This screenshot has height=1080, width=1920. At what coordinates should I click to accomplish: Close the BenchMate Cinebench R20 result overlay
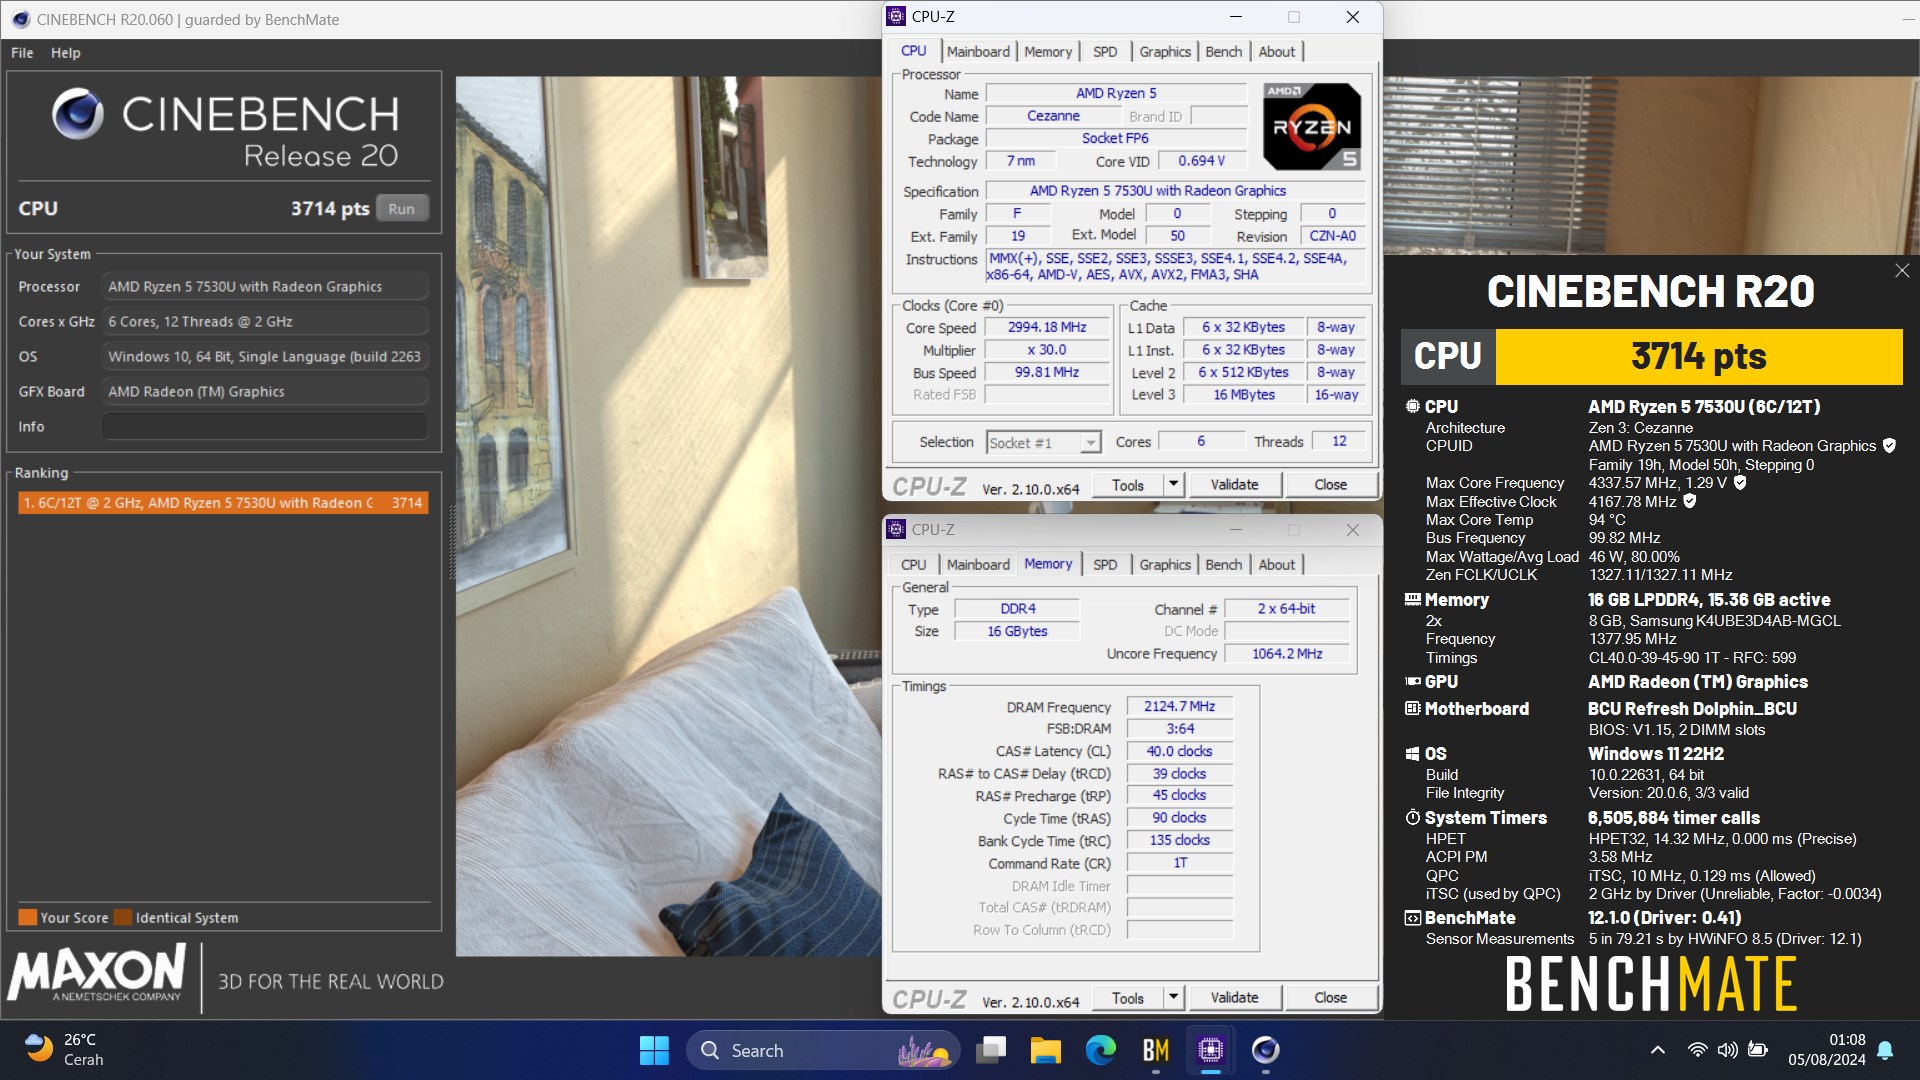tap(1902, 271)
